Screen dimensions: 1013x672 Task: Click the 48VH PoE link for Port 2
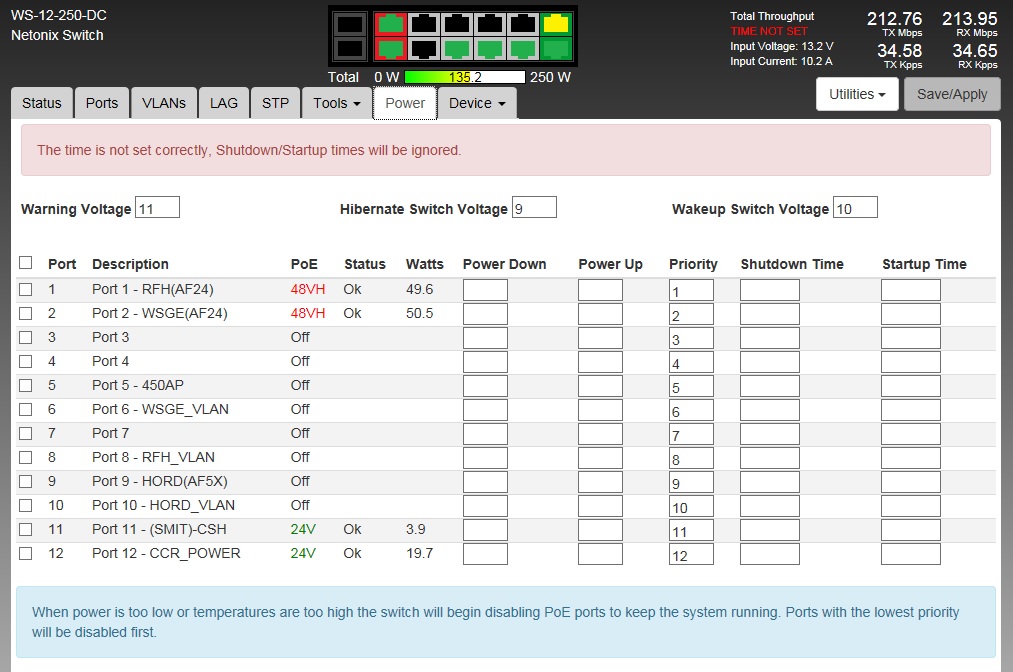(308, 313)
